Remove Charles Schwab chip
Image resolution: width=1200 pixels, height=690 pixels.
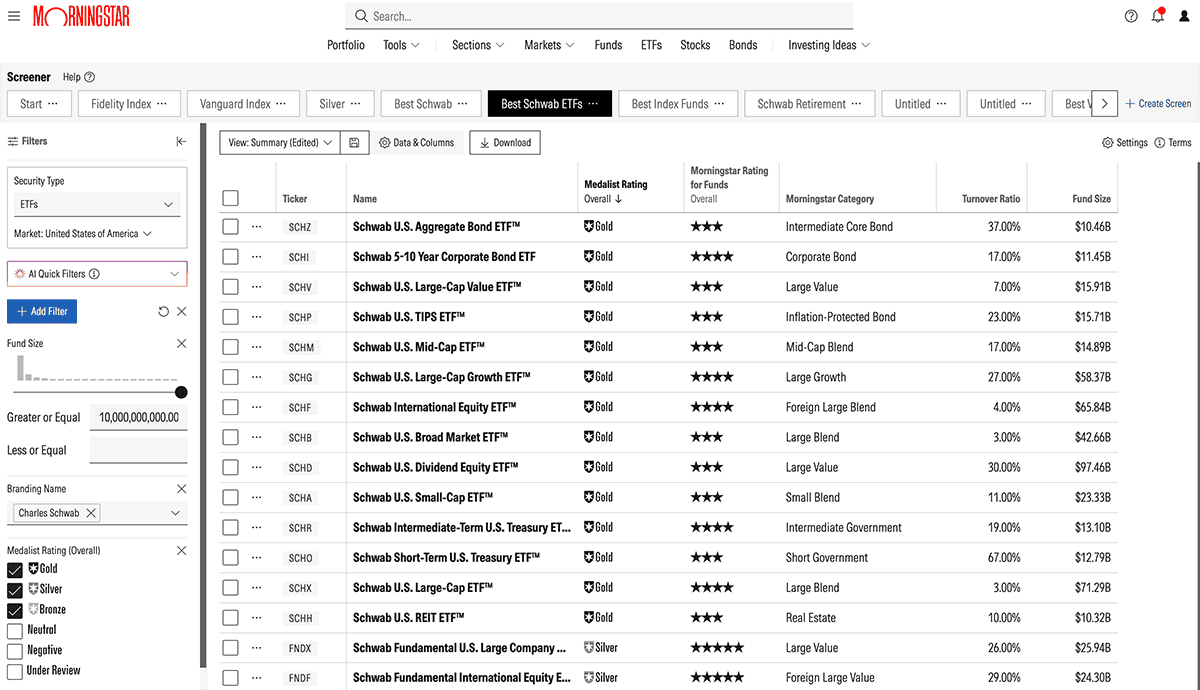[91, 513]
